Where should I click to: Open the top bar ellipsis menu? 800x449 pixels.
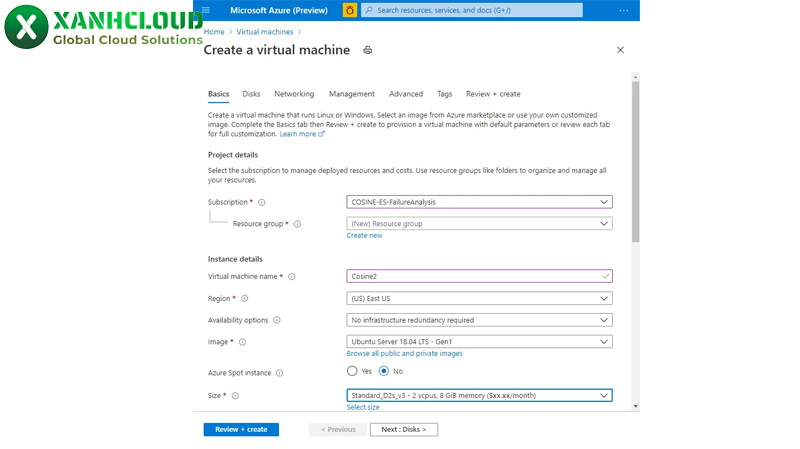pyautogui.click(x=623, y=10)
